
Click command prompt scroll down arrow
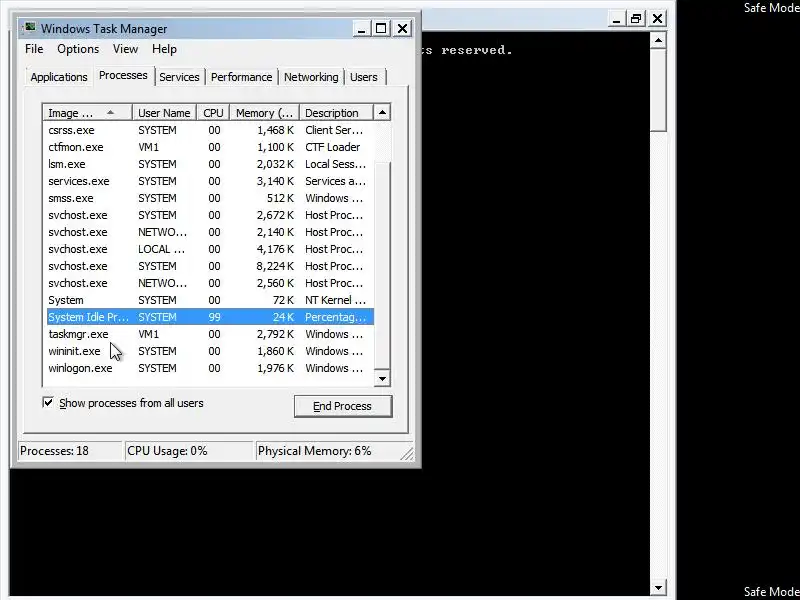[658, 588]
